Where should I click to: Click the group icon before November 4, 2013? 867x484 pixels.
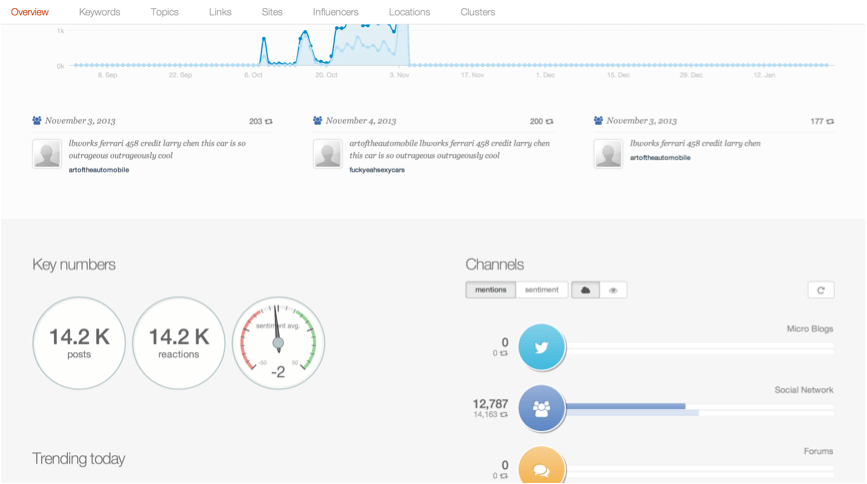318,120
